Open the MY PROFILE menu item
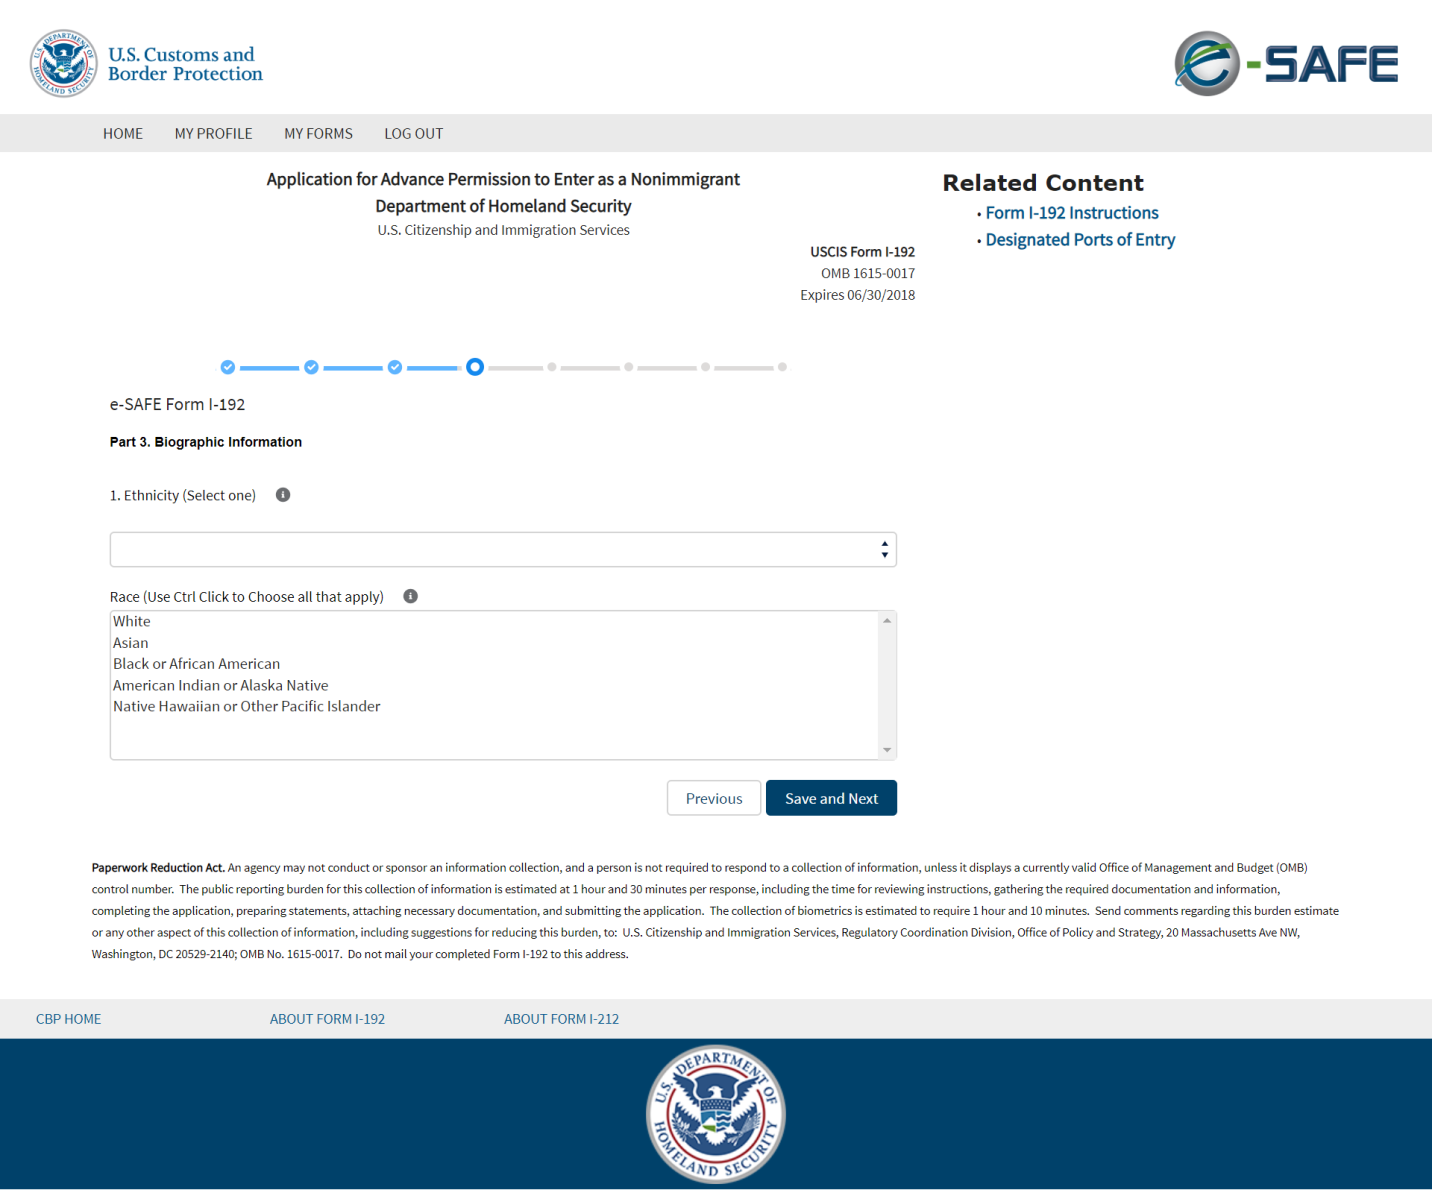The image size is (1432, 1190). 213,133
